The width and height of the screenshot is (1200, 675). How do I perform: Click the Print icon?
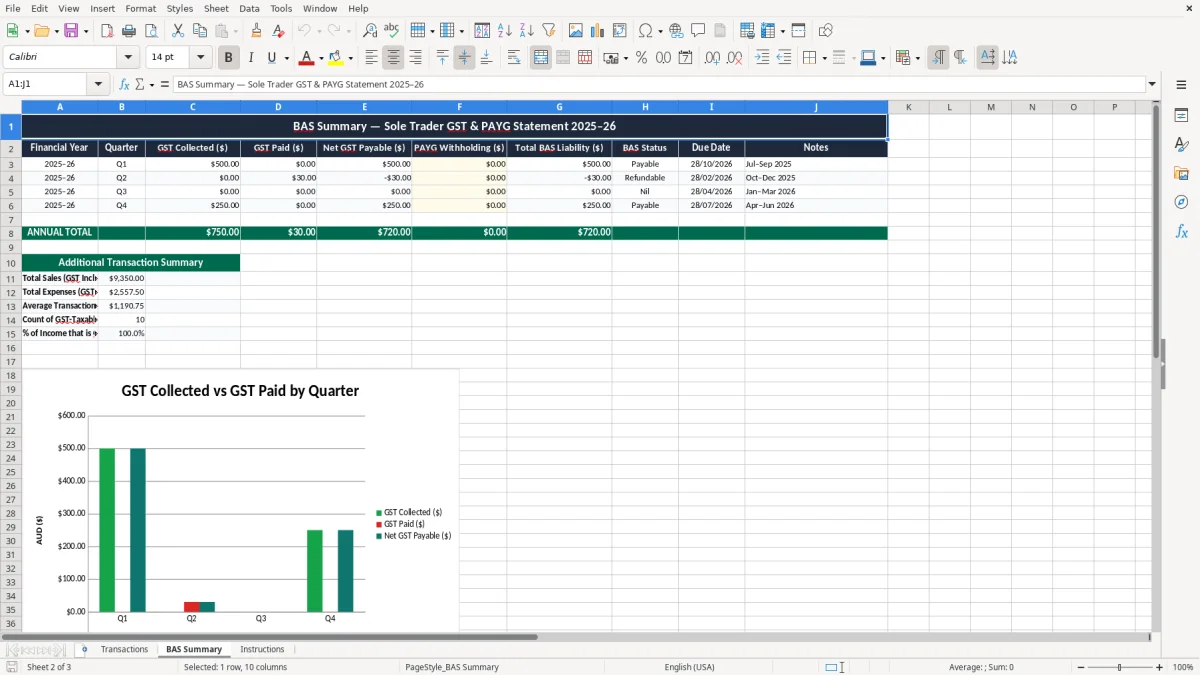pos(128,30)
